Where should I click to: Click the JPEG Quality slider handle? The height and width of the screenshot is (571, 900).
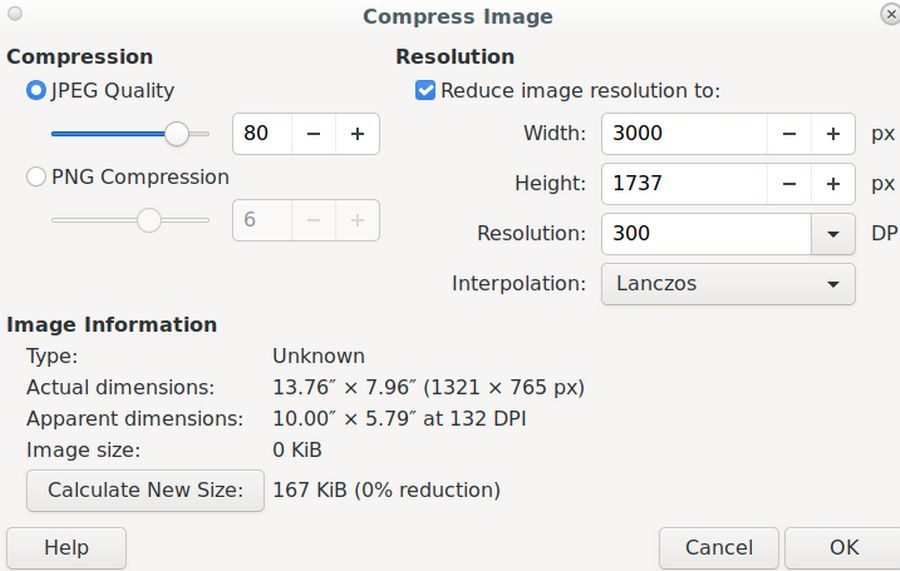pyautogui.click(x=177, y=133)
